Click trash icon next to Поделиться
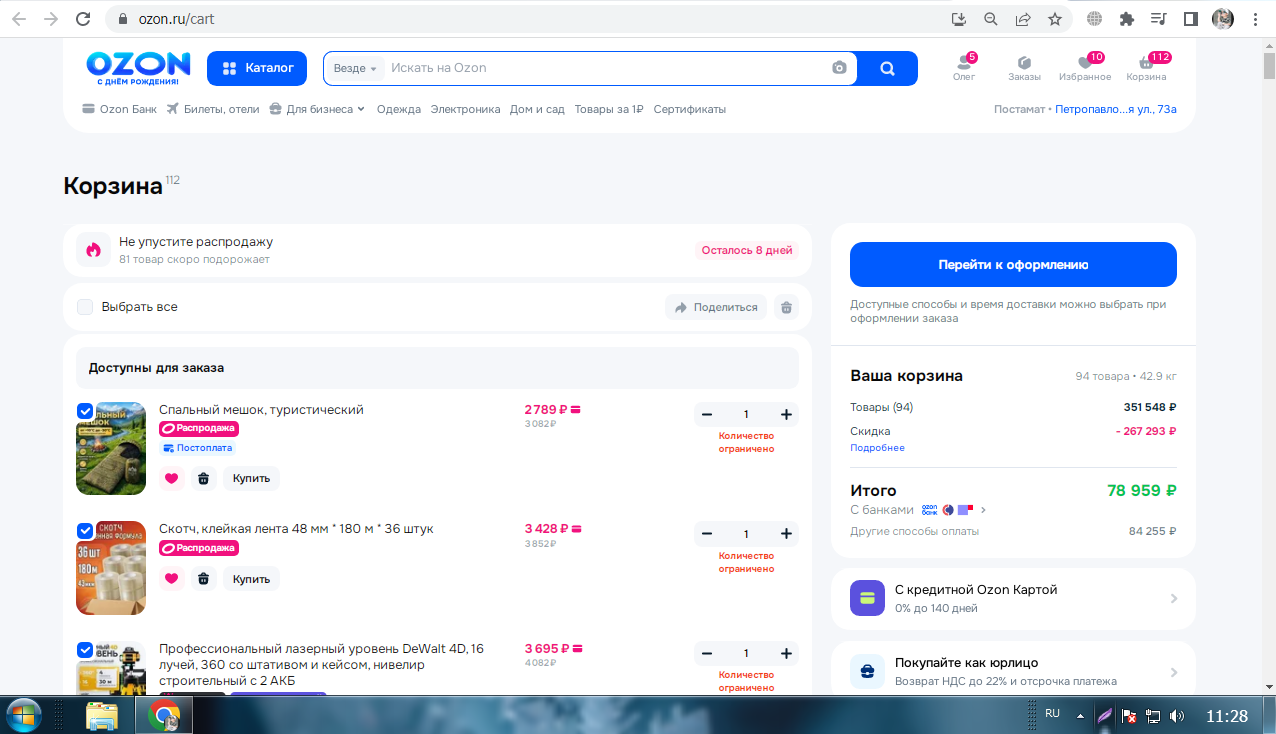 pyautogui.click(x=786, y=307)
